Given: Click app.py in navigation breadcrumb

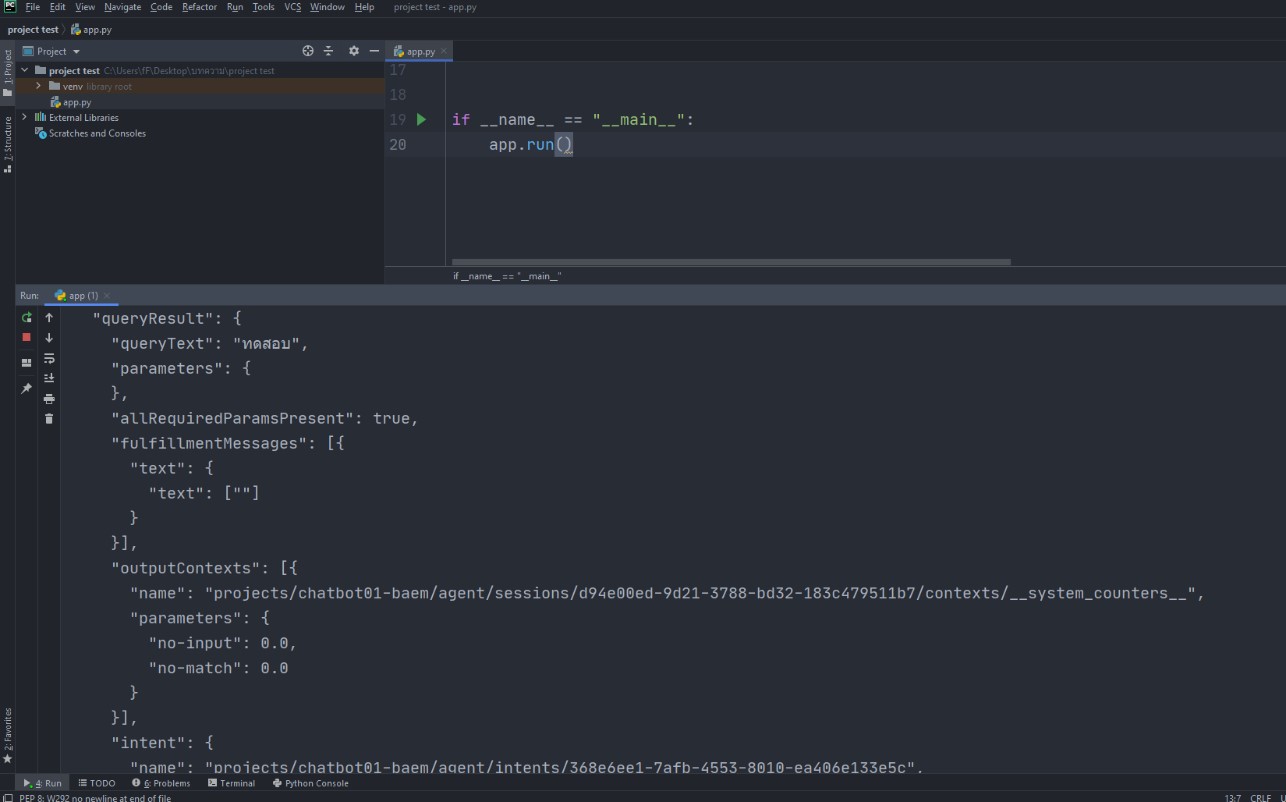Looking at the screenshot, I should pos(91,30).
